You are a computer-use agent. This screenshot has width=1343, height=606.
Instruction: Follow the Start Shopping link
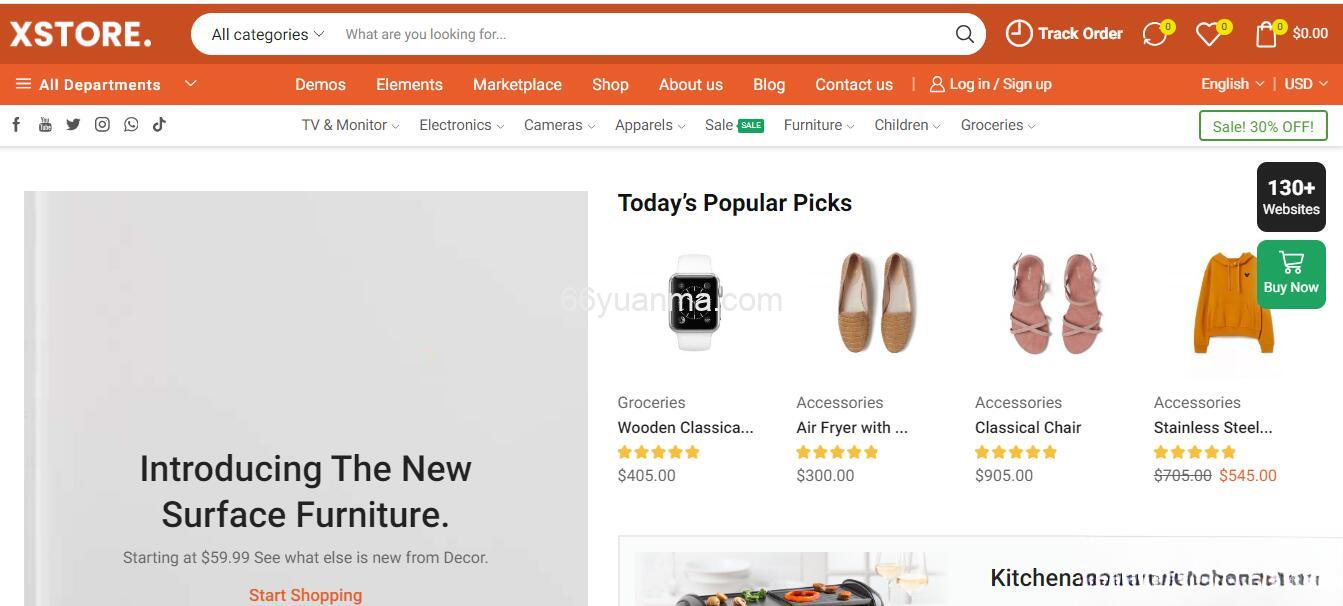305,595
